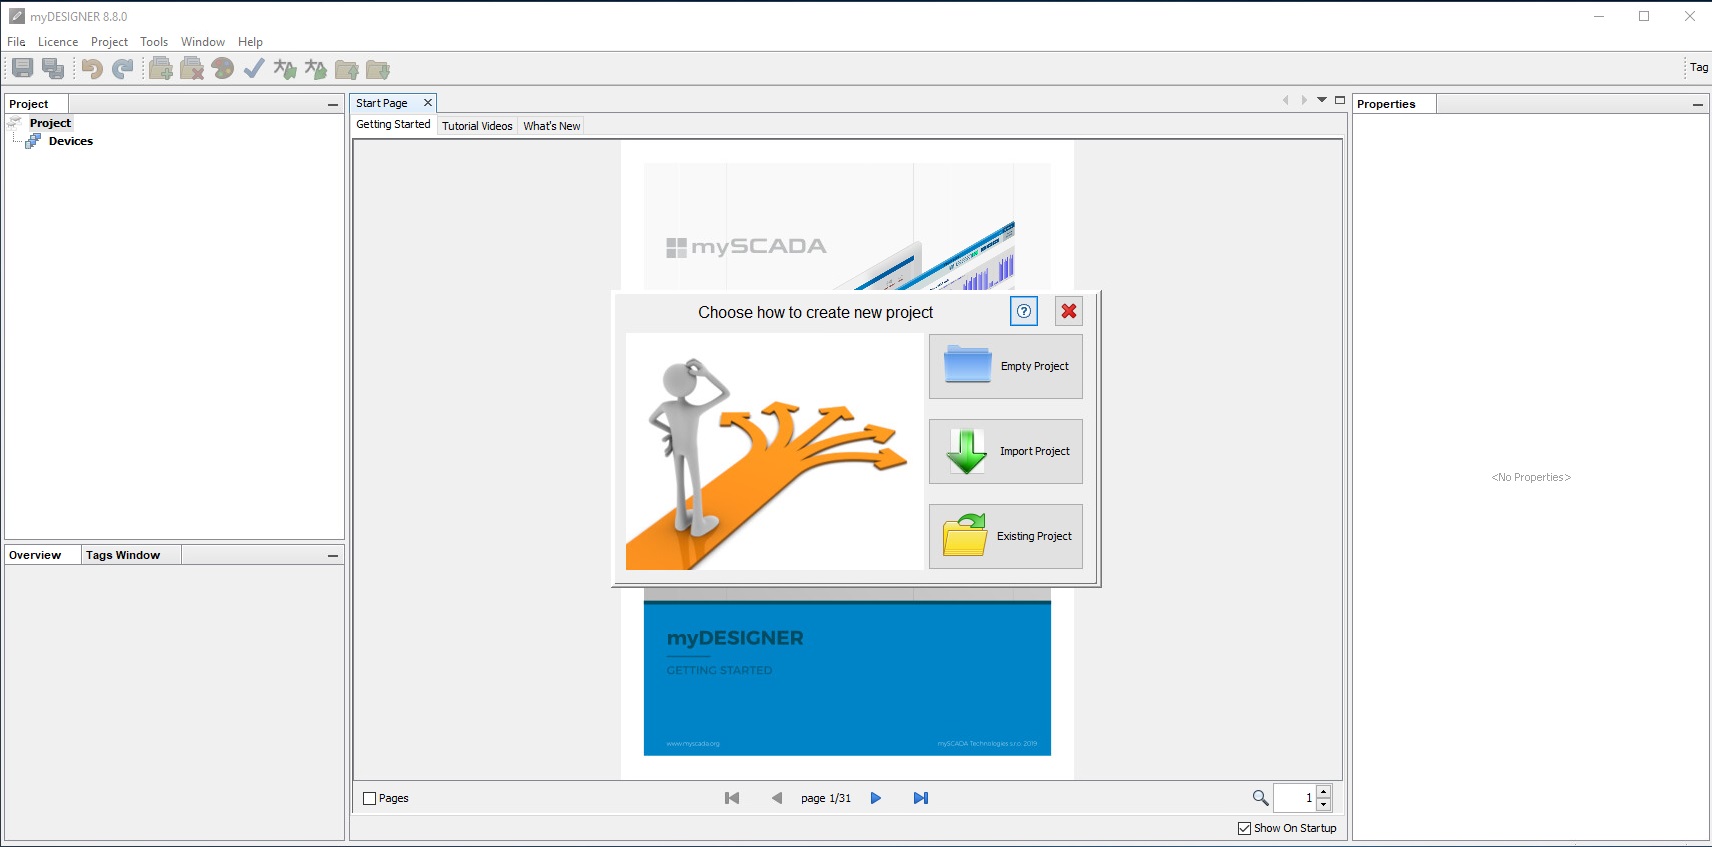Screen dimensions: 1712x847
Task: Jump to first page of the guide
Action: click(732, 798)
